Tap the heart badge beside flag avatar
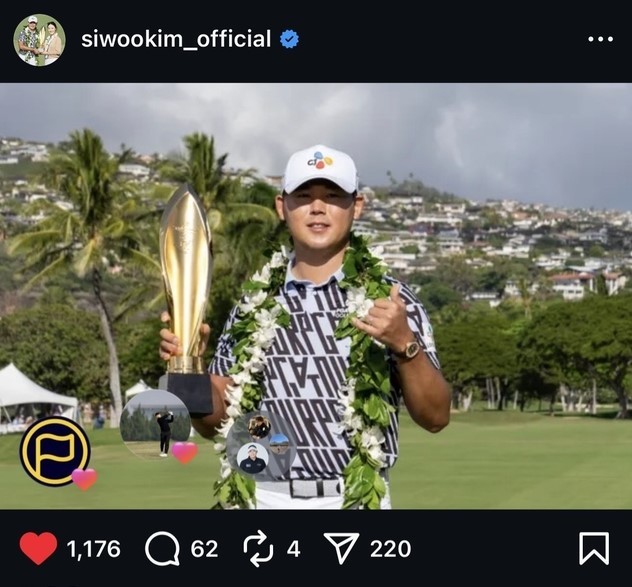632x587 pixels. pos(84,479)
